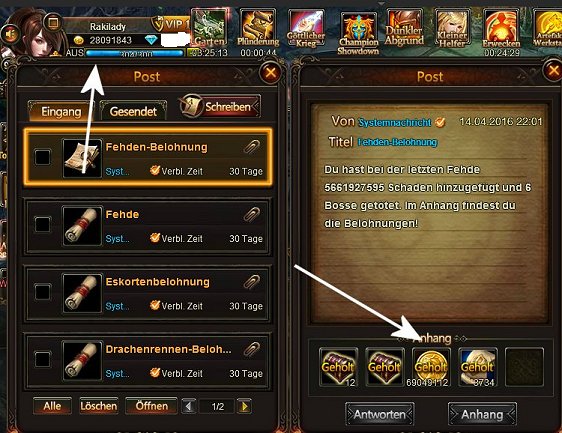Viewport: 562px width, 433px height.
Task: Switch to the Eingang tab
Action: [x=61, y=111]
